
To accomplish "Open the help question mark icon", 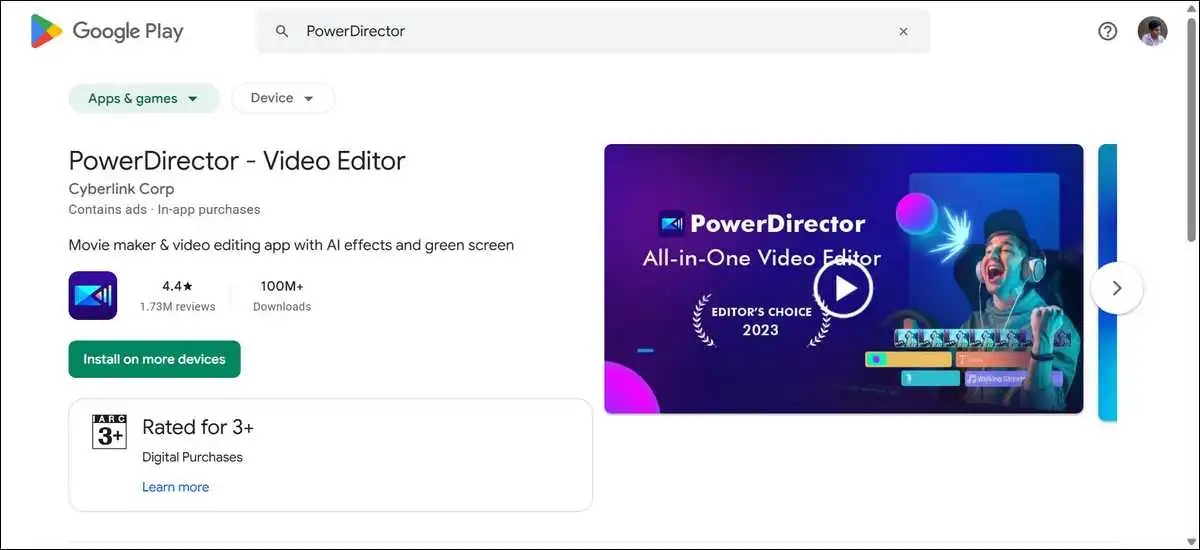I will (1107, 31).
